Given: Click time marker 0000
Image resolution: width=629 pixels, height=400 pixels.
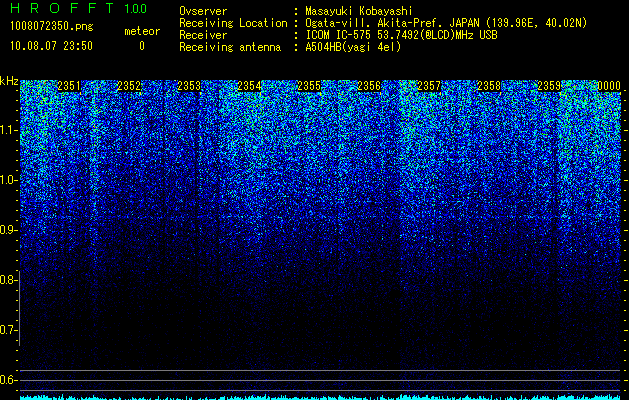Looking at the screenshot, I should click(x=609, y=86).
